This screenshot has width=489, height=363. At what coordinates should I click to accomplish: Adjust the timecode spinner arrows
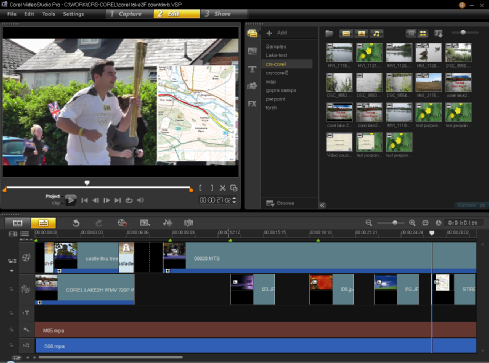(x=234, y=200)
